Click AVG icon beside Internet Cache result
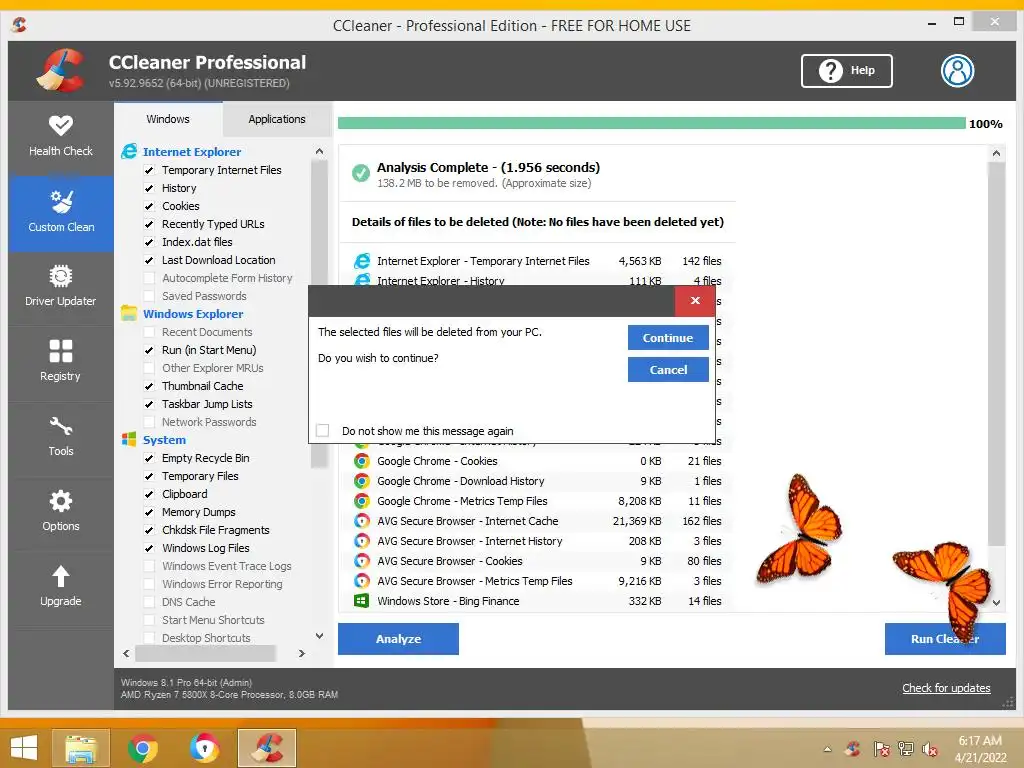 [x=361, y=521]
